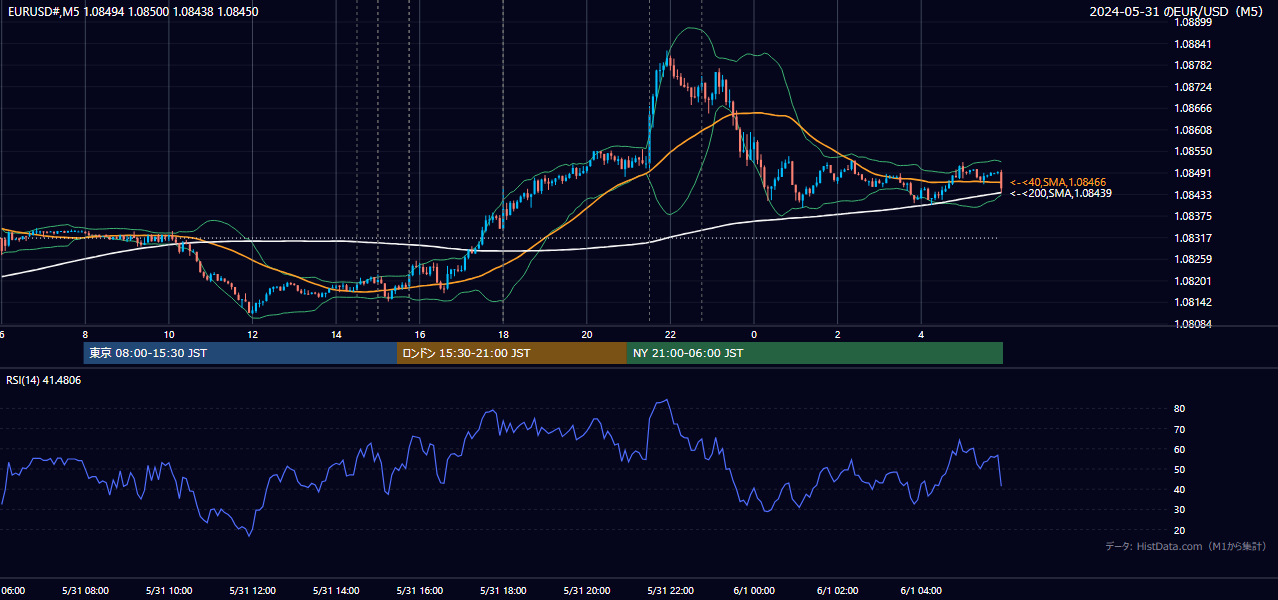Click the 40,SMA,1.08466 orange label

(1058, 182)
